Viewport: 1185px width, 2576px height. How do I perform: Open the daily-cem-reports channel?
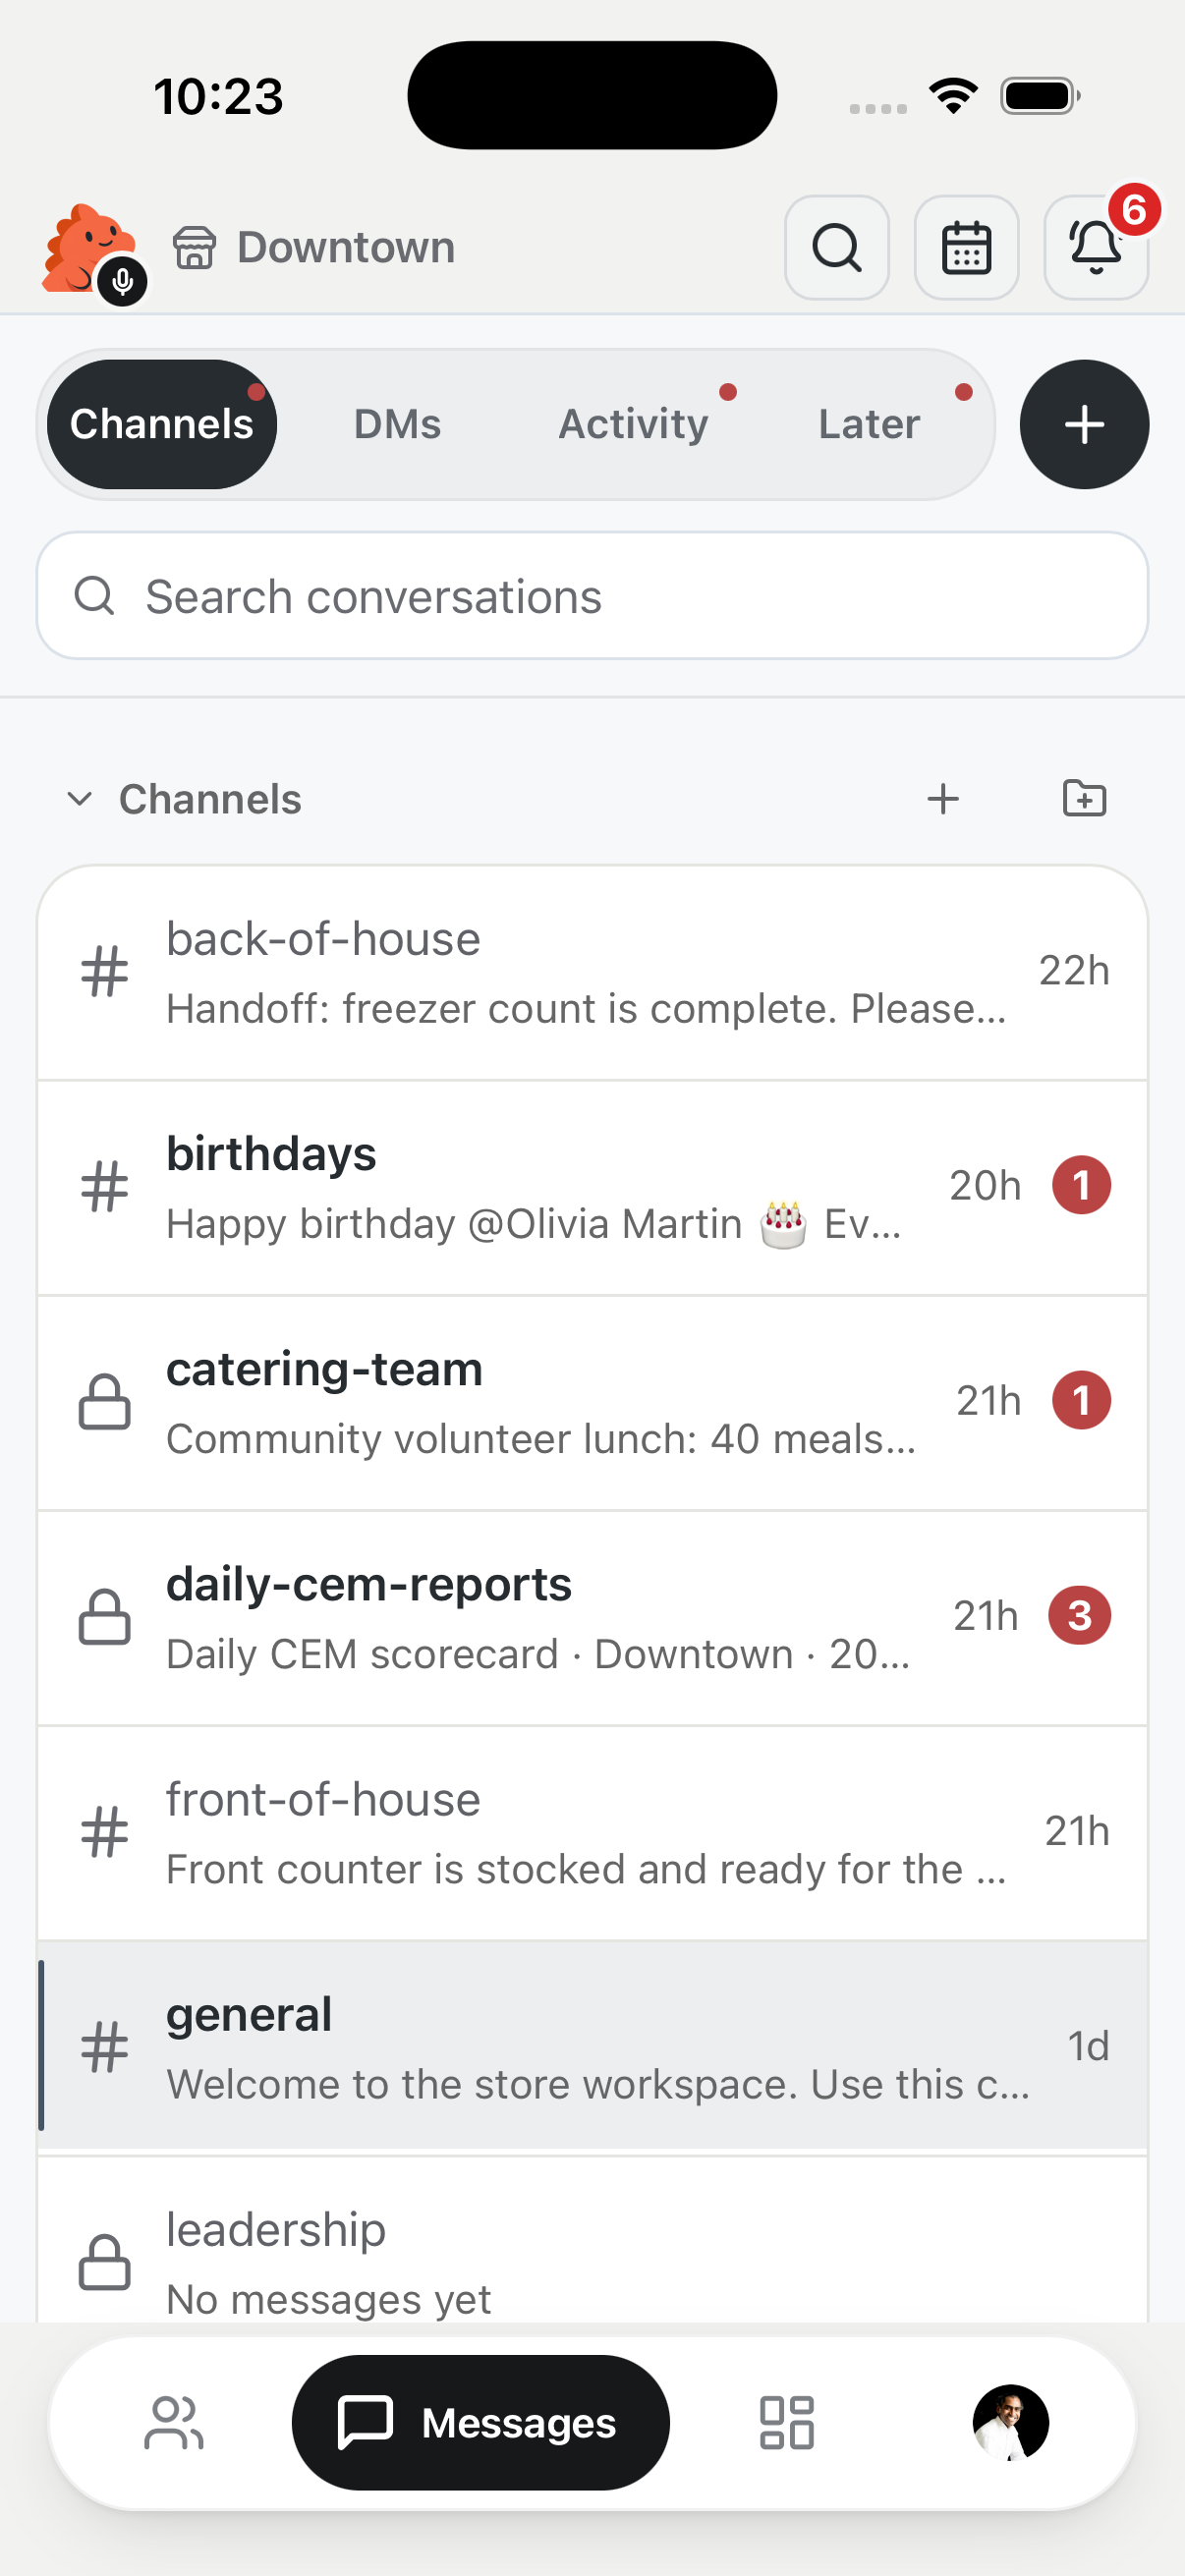pos(592,1618)
